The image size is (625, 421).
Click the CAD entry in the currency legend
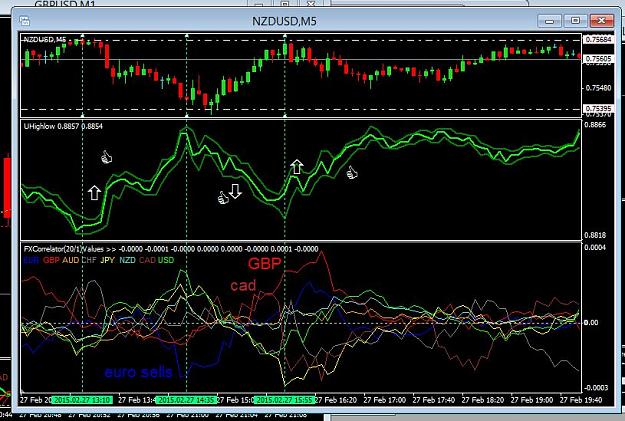pos(147,260)
